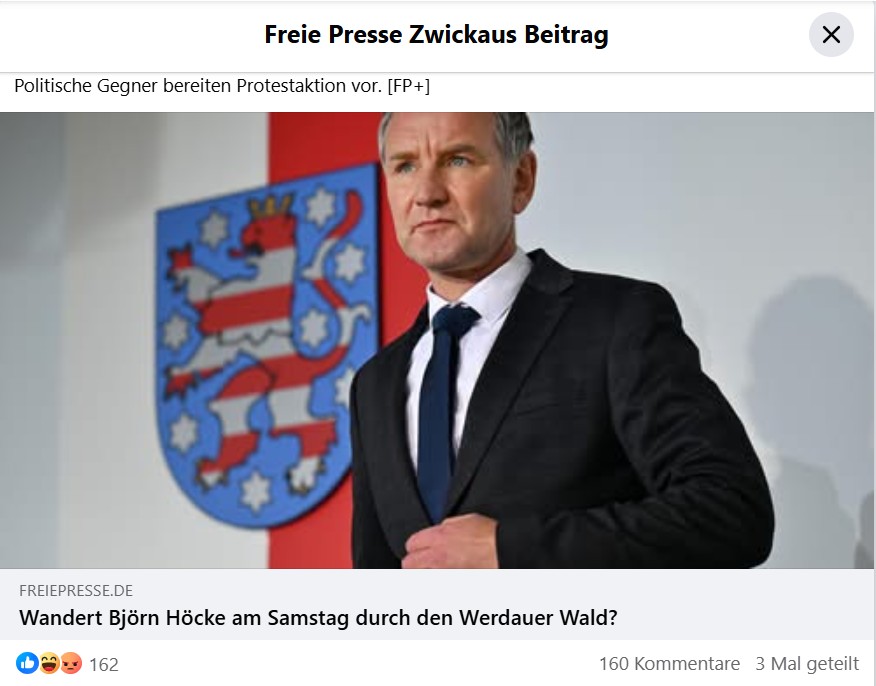
Task: Click the golden crown on the lion emblem
Action: (270, 206)
